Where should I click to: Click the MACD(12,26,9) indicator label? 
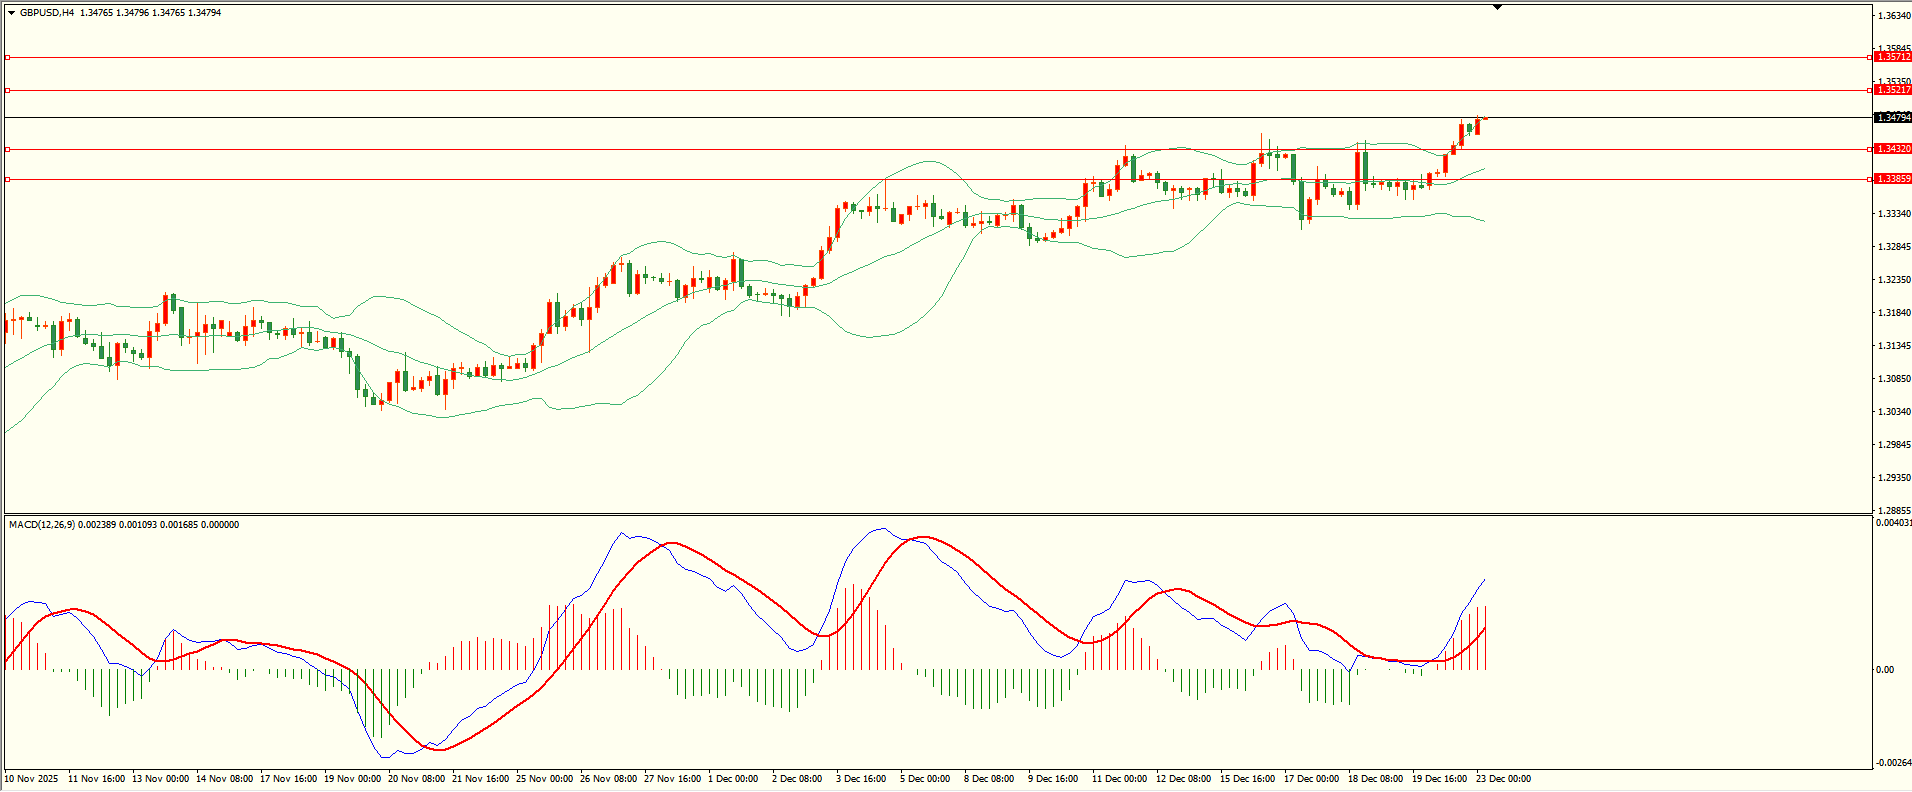pos(40,525)
